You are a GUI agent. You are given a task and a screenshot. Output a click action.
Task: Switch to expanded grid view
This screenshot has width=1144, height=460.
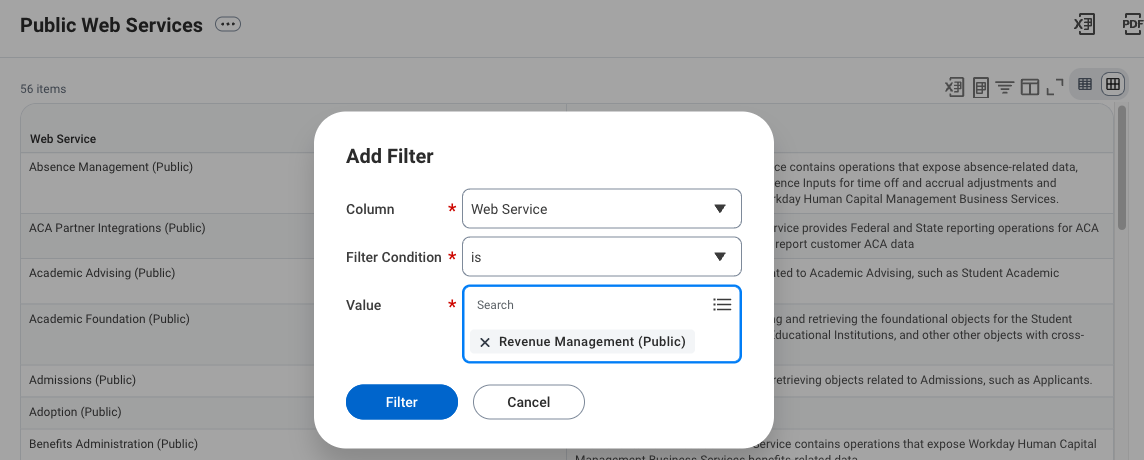1113,85
